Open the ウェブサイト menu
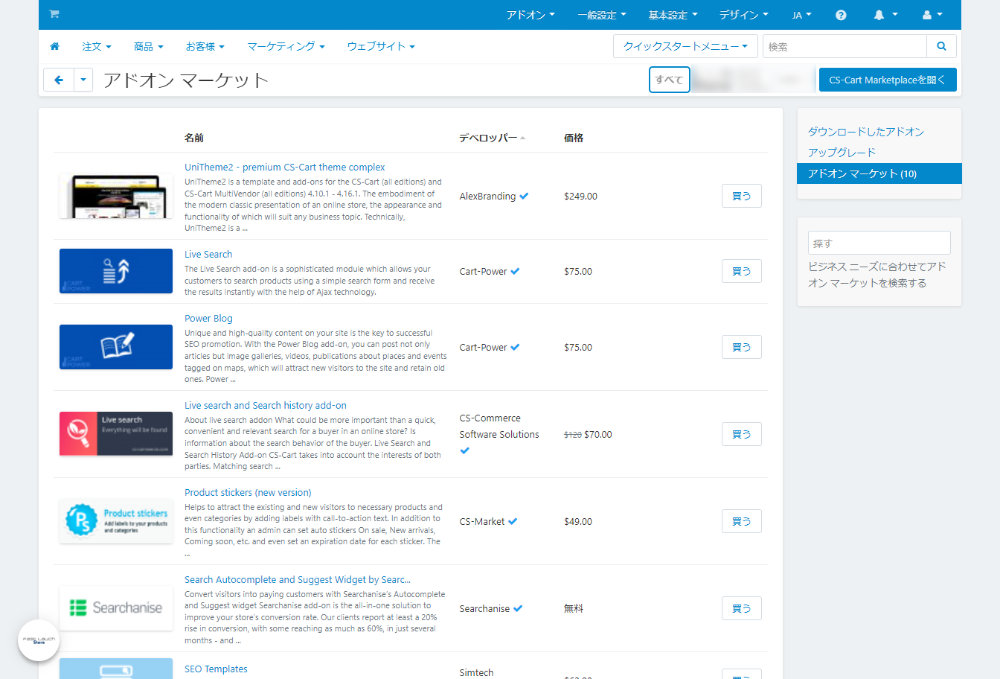This screenshot has height=679, width=1000. tap(381, 46)
